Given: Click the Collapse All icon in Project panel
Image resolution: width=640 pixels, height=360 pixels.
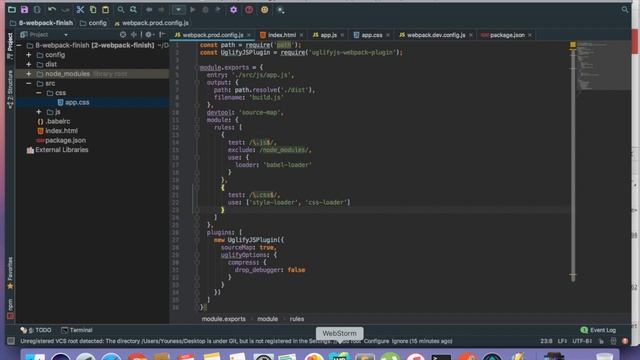Looking at the screenshot, I should [134, 35].
